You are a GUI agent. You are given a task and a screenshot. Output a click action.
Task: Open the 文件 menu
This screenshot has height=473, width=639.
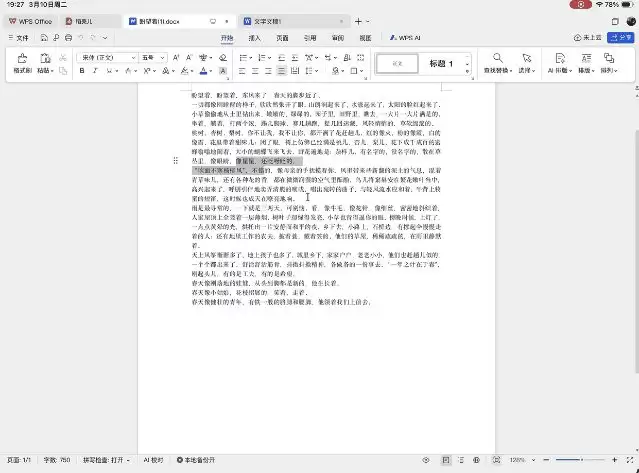click(18, 38)
